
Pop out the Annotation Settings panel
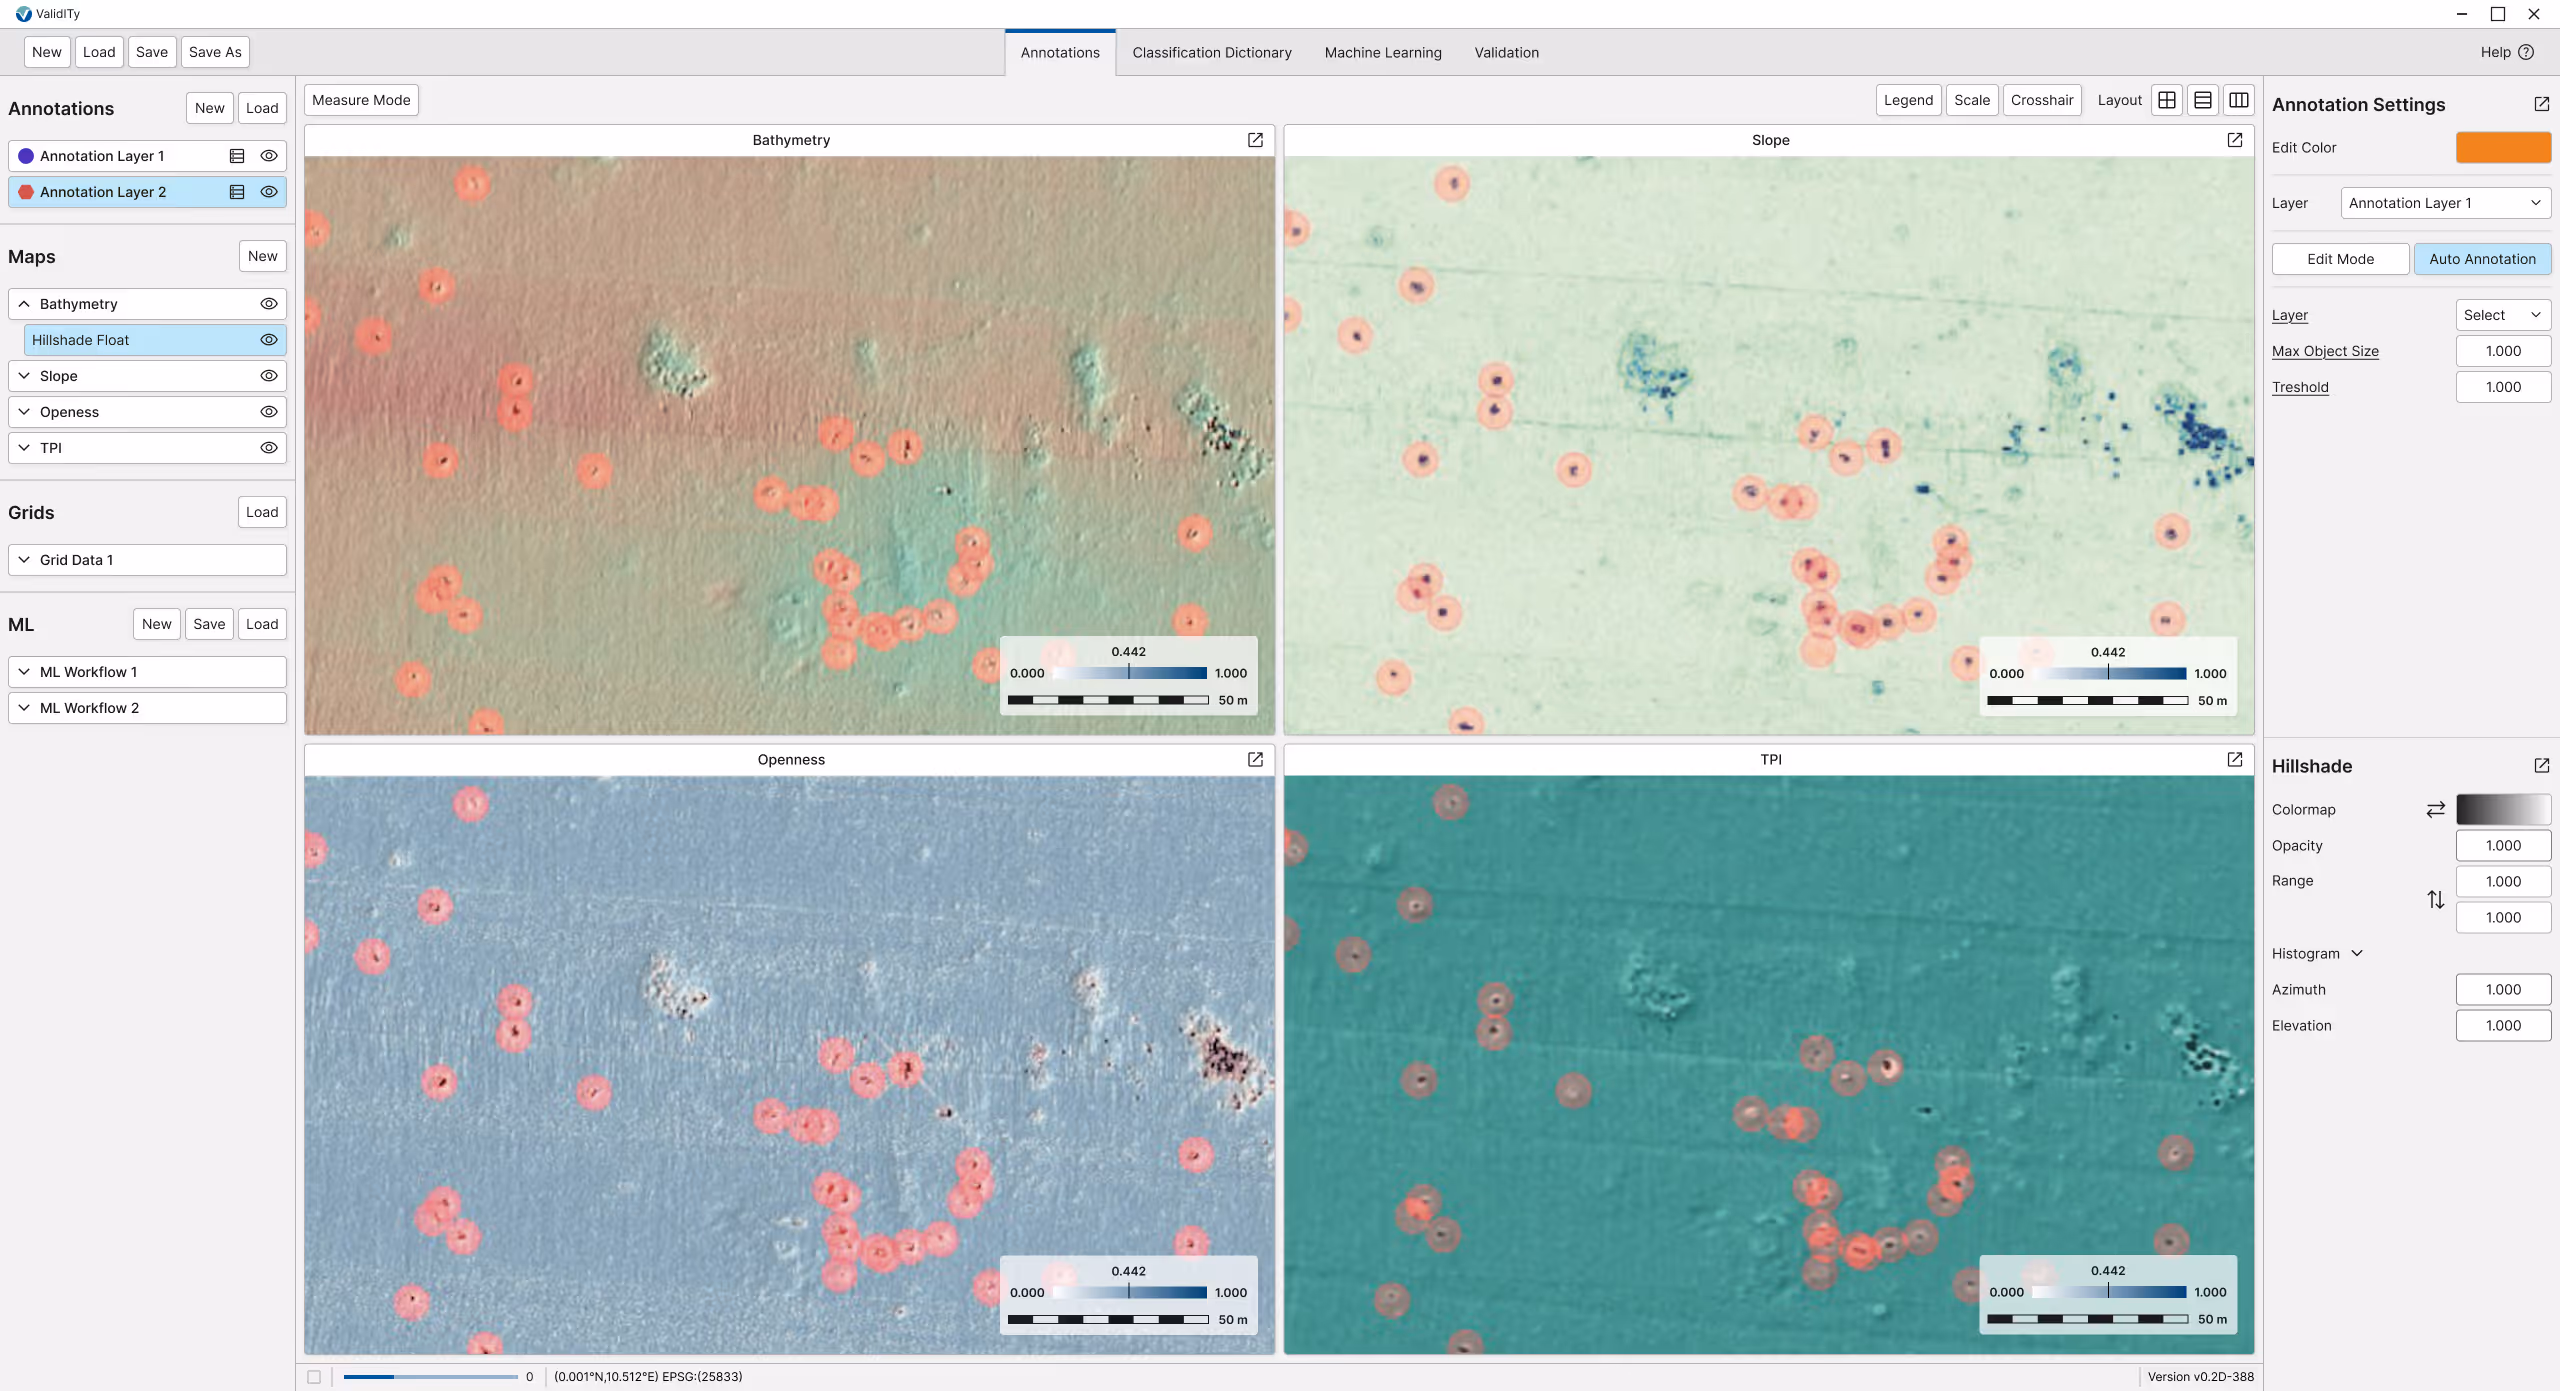[2541, 104]
